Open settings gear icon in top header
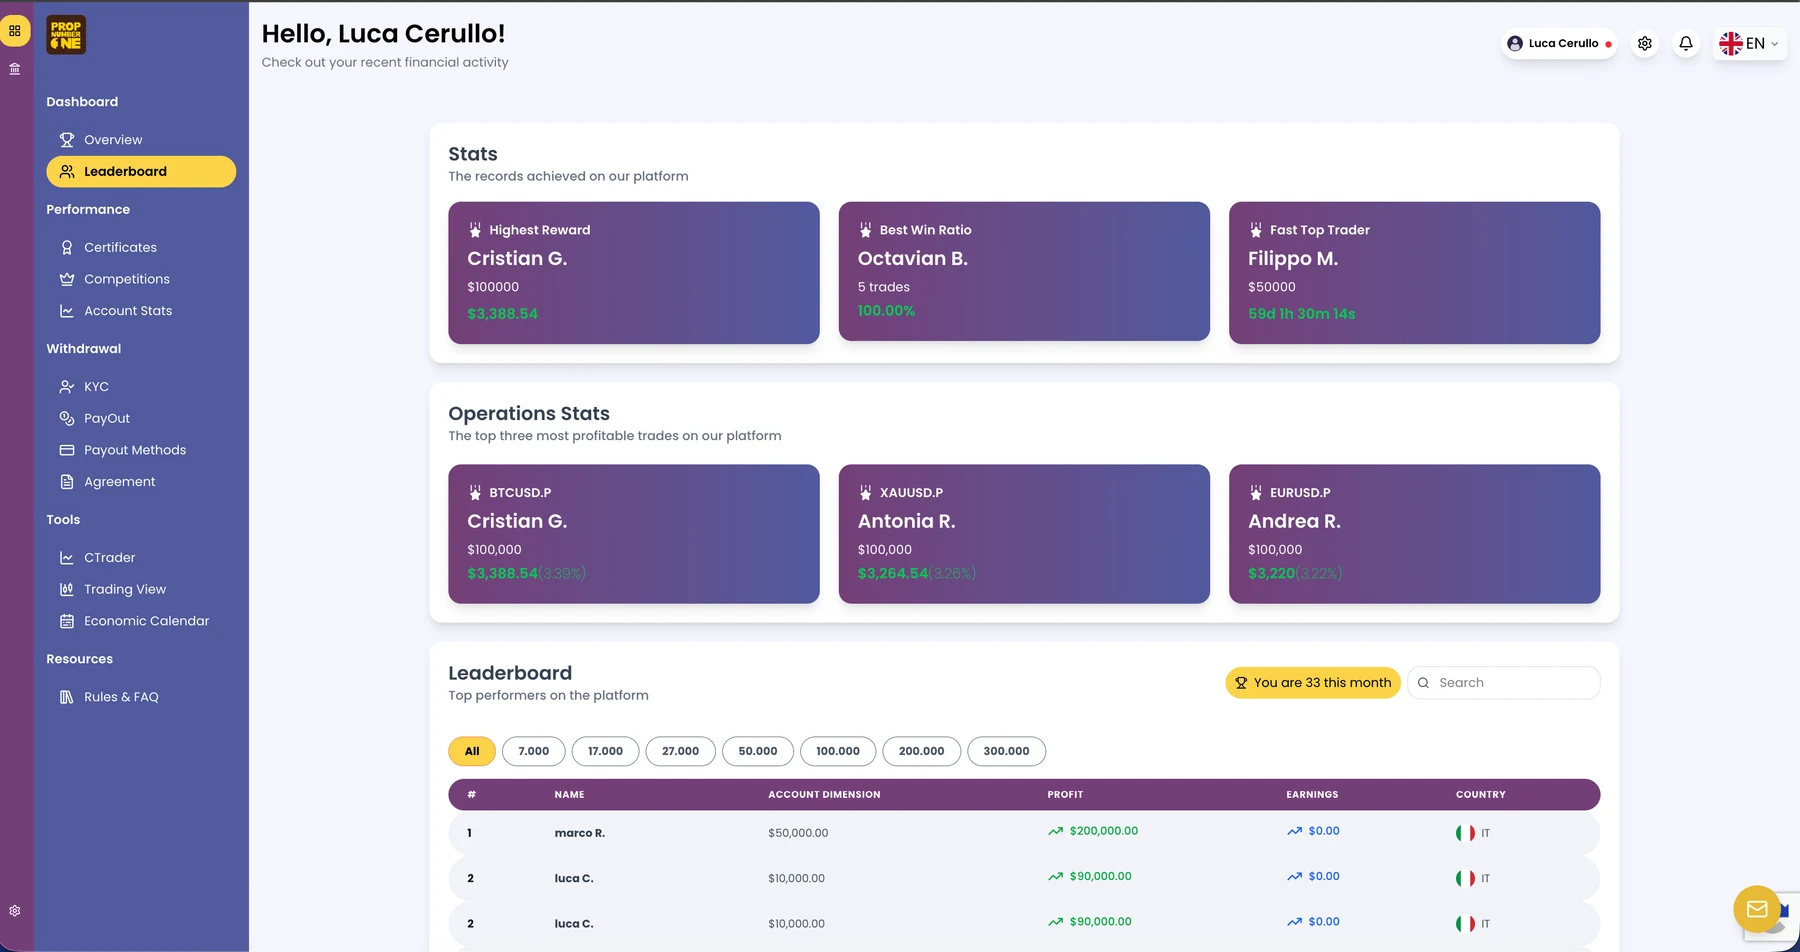This screenshot has height=952, width=1800. point(1645,43)
